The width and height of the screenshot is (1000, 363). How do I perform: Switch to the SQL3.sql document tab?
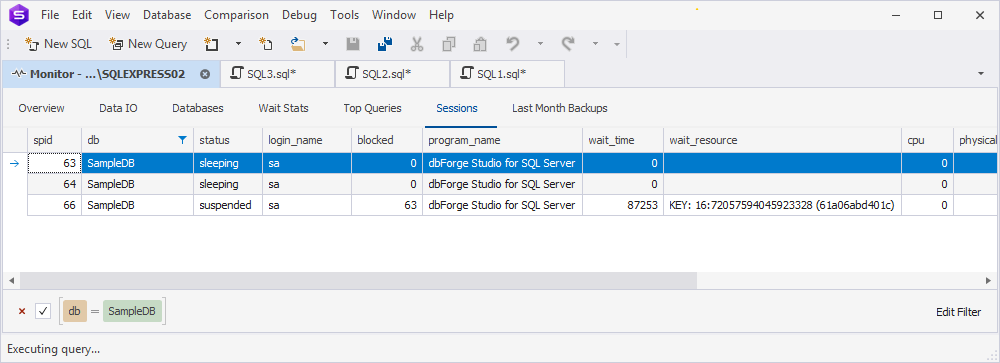(x=277, y=74)
